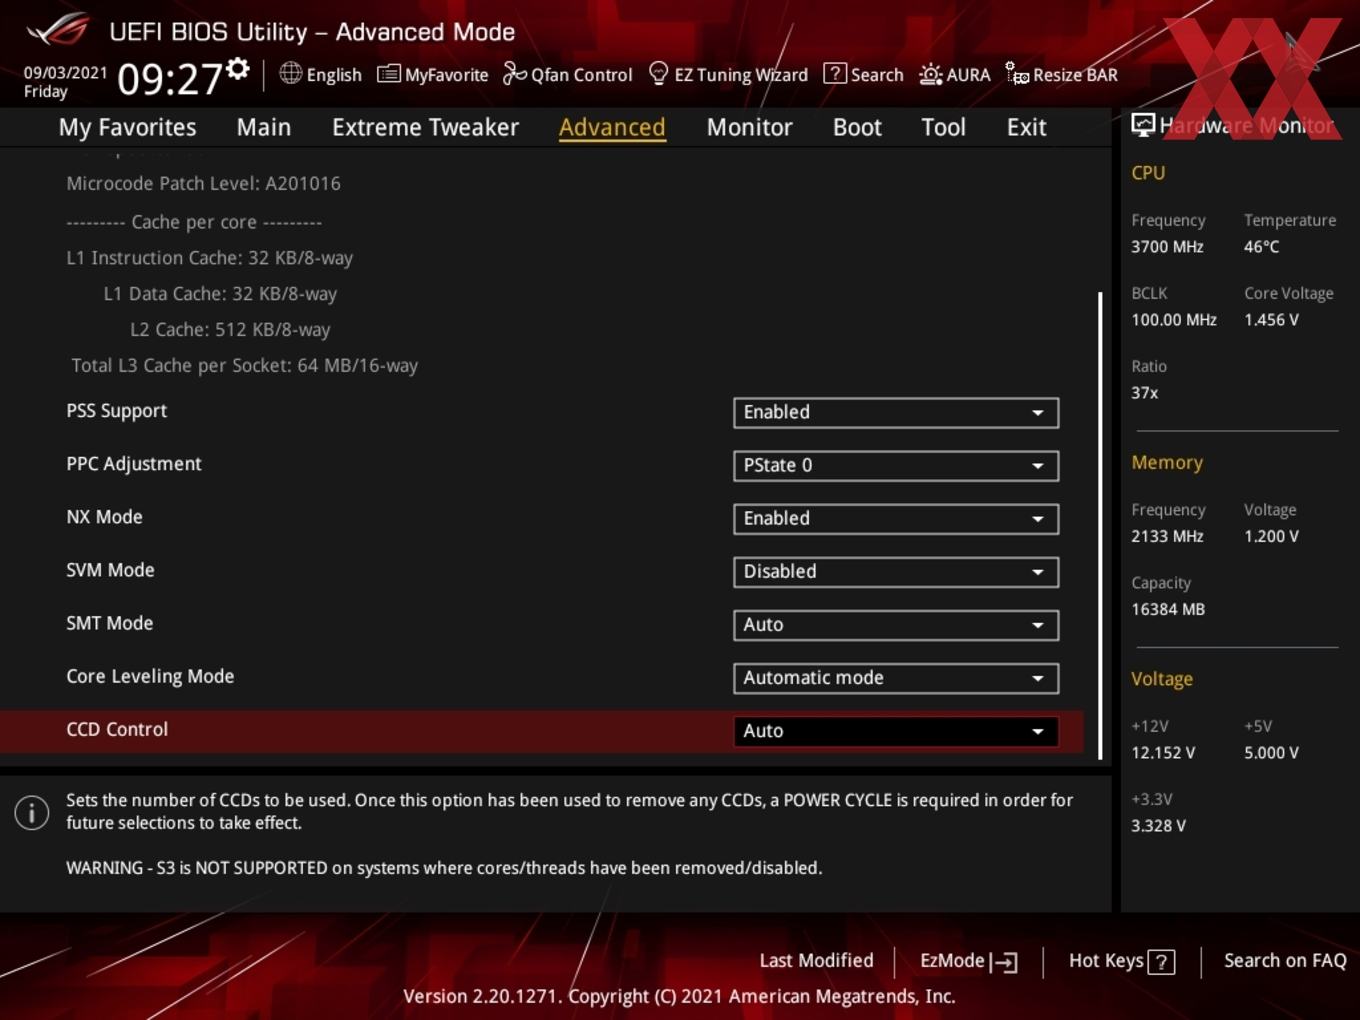The image size is (1360, 1020).
Task: Open CCD Control Auto dropdown
Action: pos(896,730)
